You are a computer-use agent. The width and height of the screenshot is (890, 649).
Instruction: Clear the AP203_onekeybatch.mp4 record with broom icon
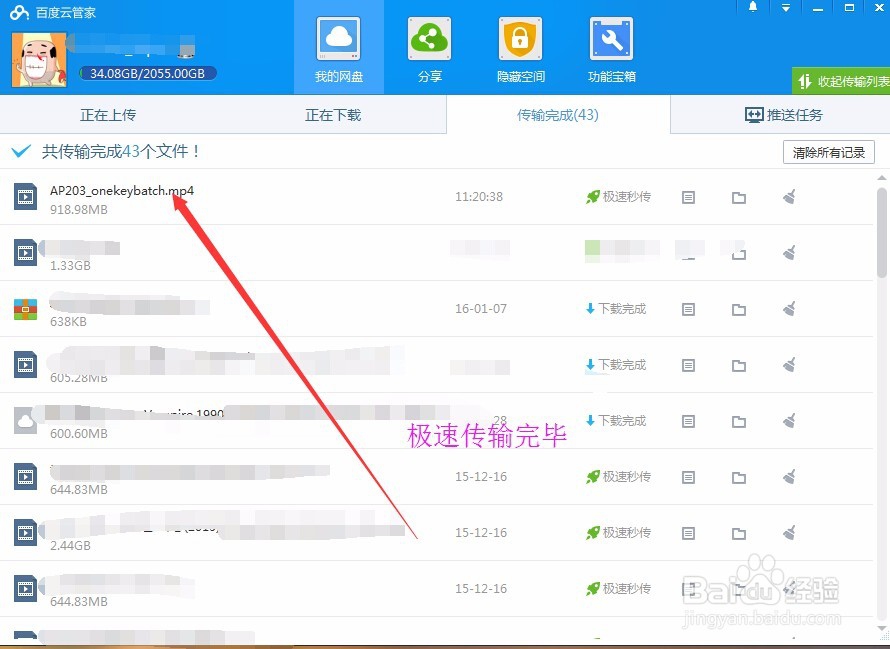point(789,196)
